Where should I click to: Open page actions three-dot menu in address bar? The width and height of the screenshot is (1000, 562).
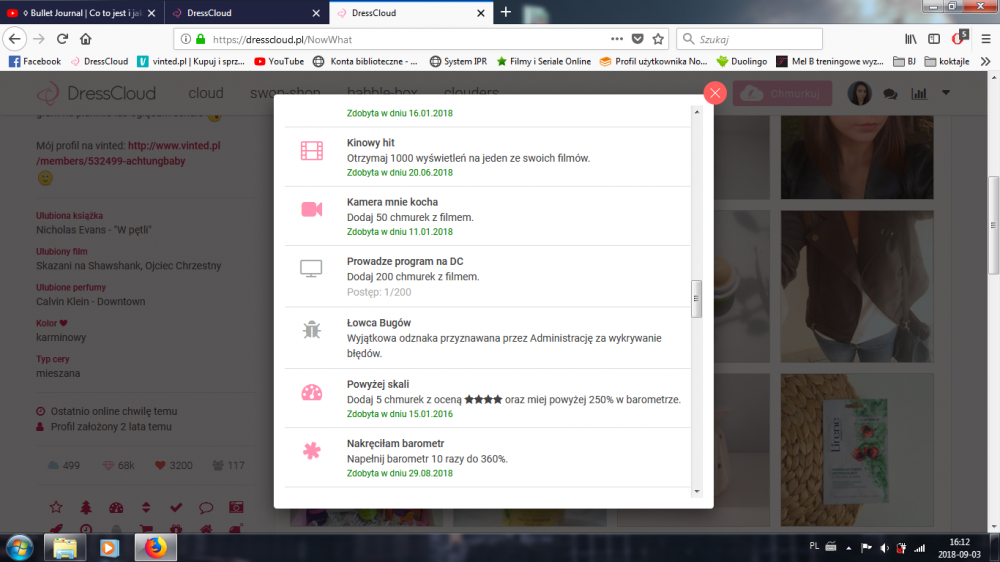pos(617,39)
